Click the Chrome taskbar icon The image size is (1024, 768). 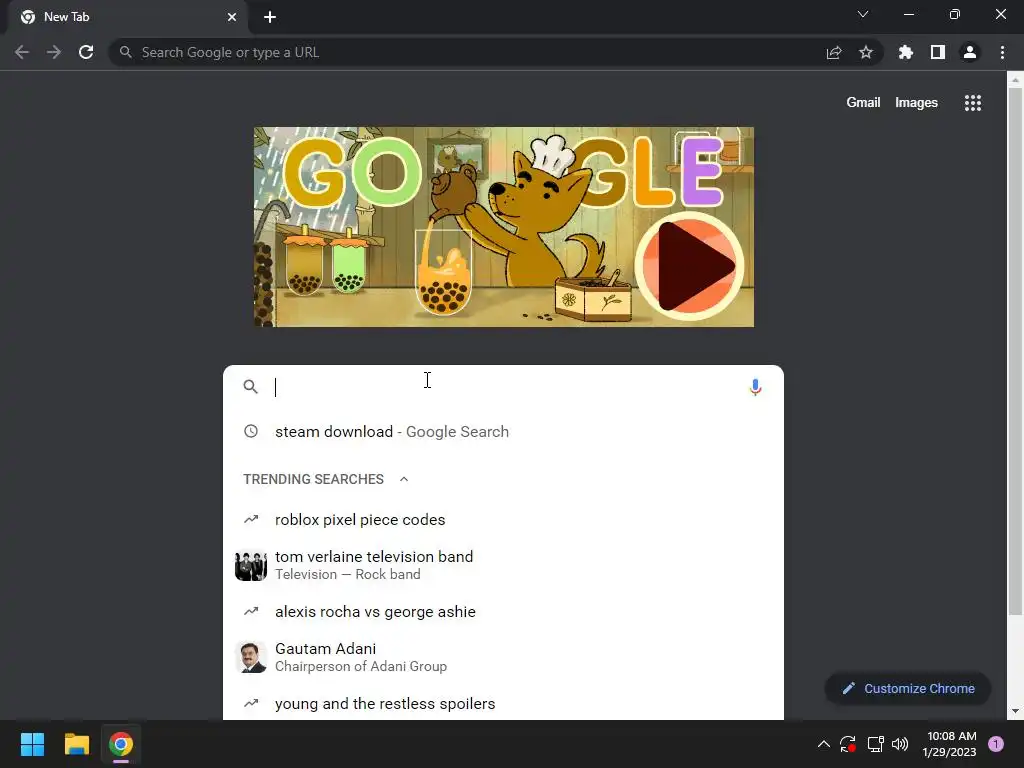click(x=121, y=744)
